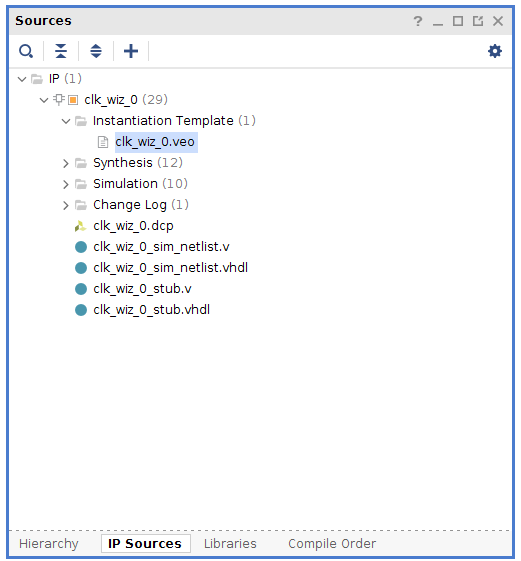
Task: Switch to the Hierarchy tab
Action: pyautogui.click(x=49, y=543)
